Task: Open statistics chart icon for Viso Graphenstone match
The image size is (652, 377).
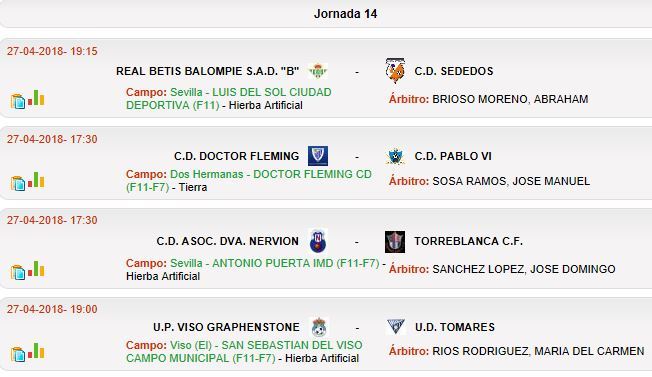Action: tap(36, 351)
